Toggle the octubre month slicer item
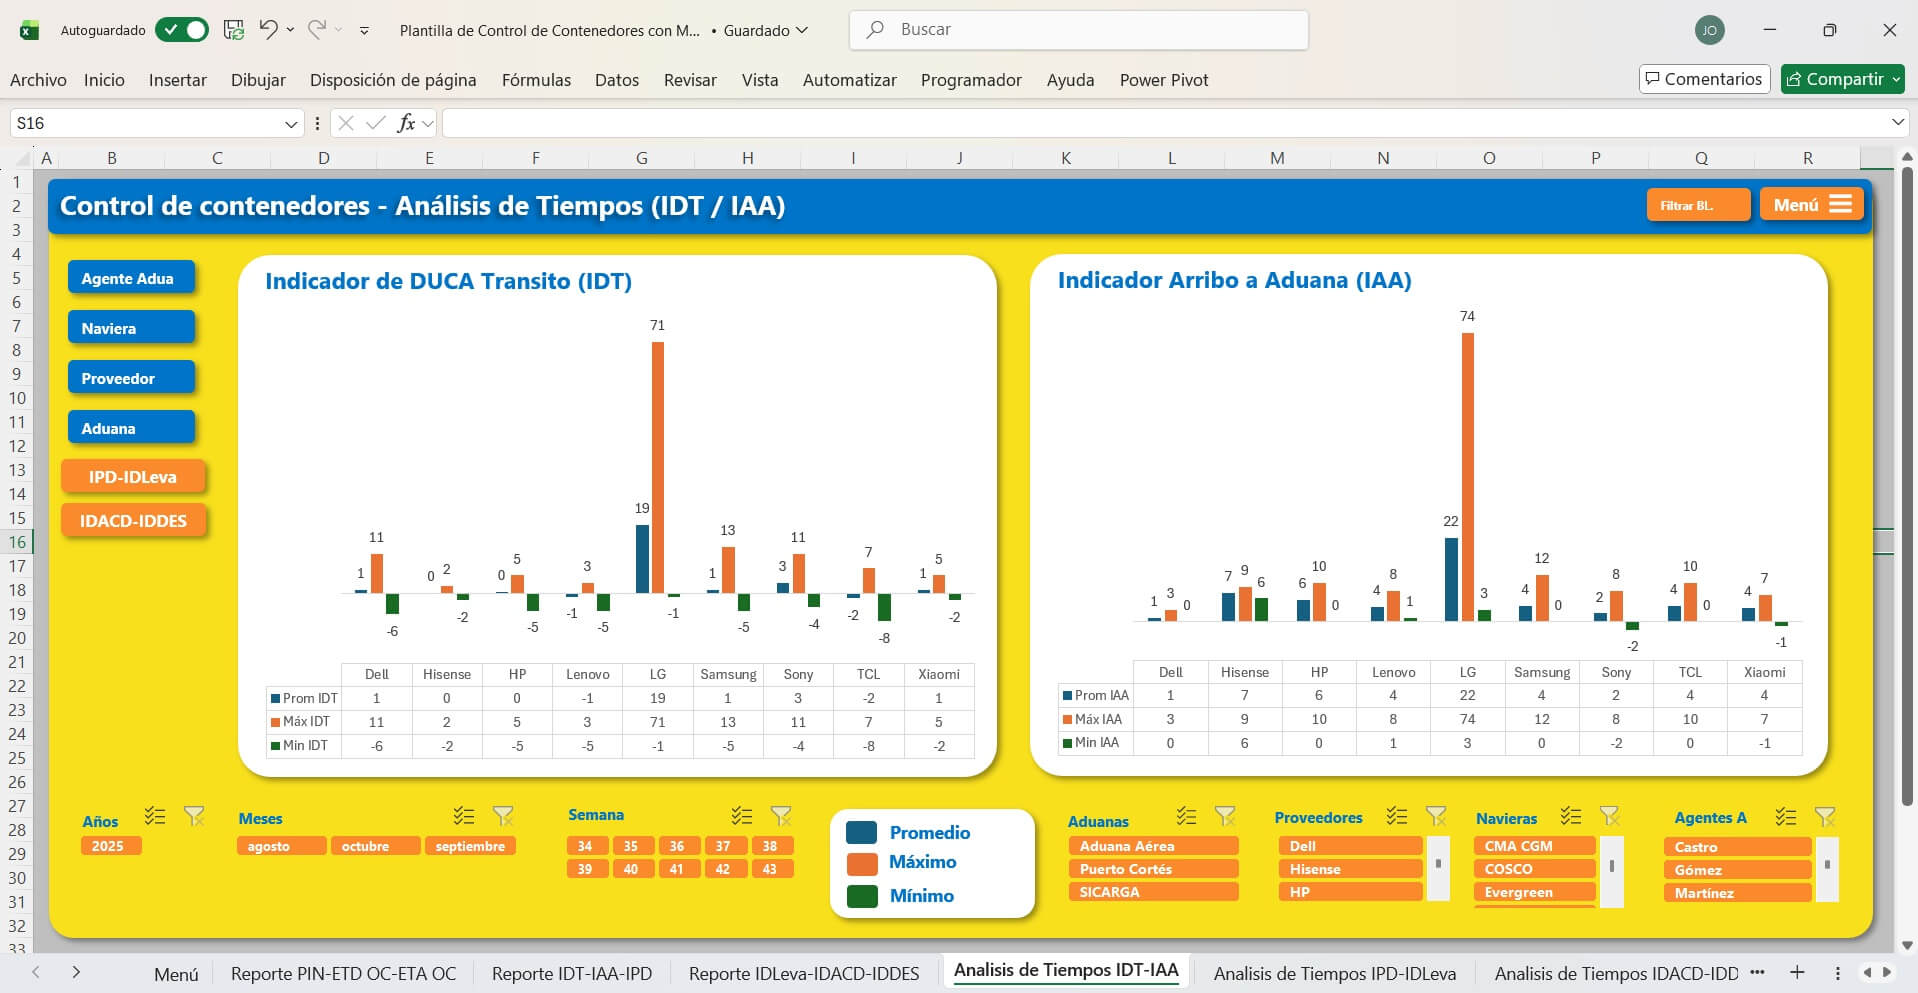The height and width of the screenshot is (993, 1918). (x=375, y=846)
